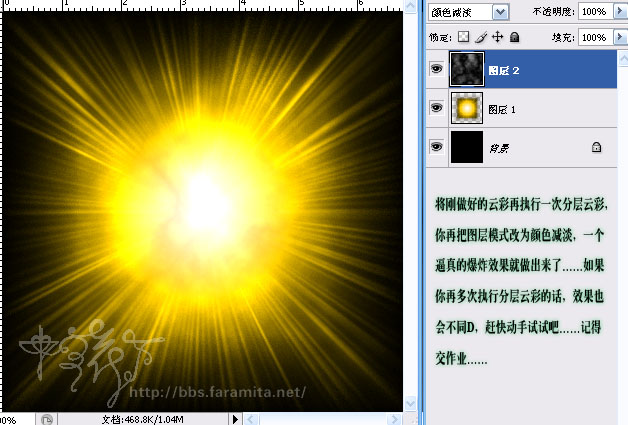Select the 图层 2 layer name

pyautogui.click(x=504, y=70)
